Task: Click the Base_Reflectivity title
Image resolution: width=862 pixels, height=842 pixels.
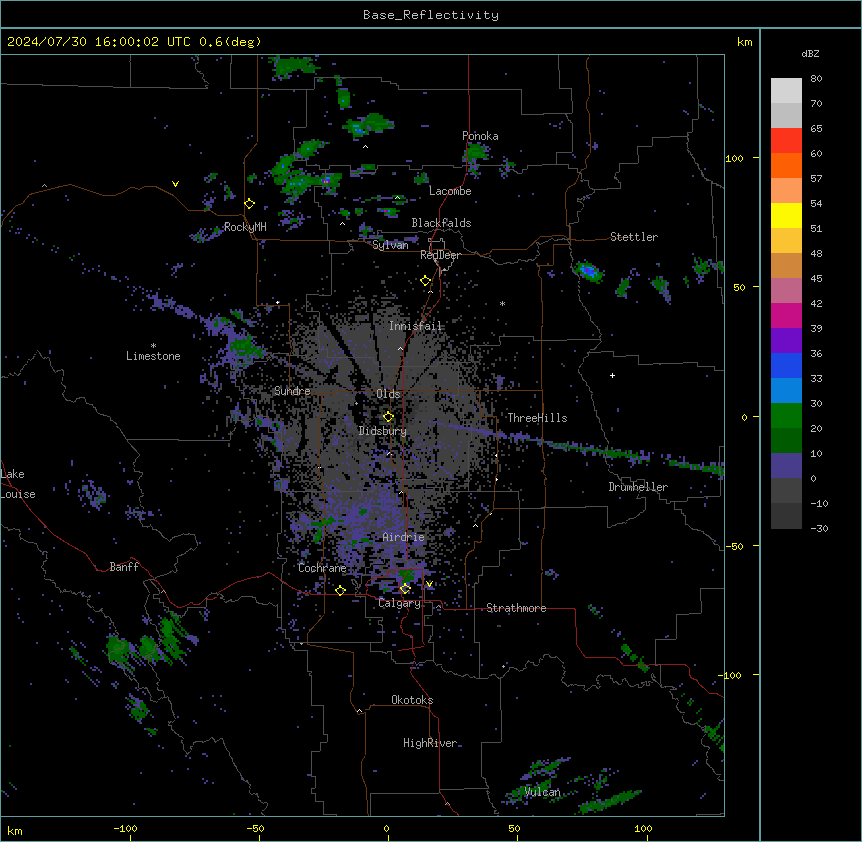Action: [431, 15]
